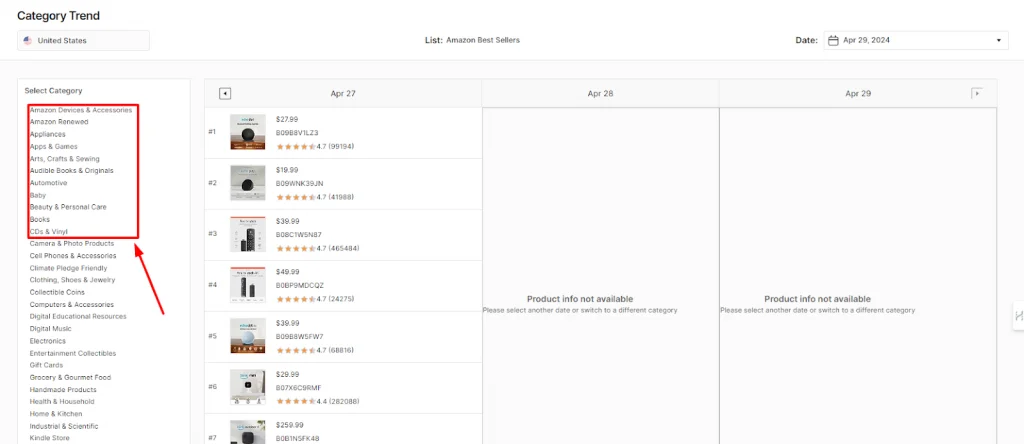Click ASIN text B07X6C9RMF

pos(298,387)
